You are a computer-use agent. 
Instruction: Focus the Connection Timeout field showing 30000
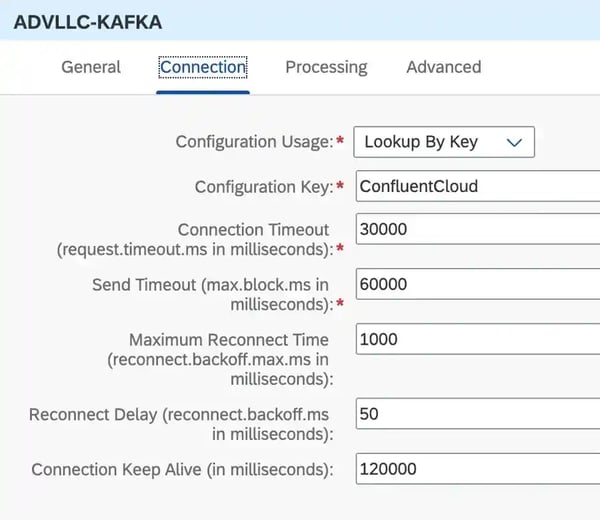477,230
